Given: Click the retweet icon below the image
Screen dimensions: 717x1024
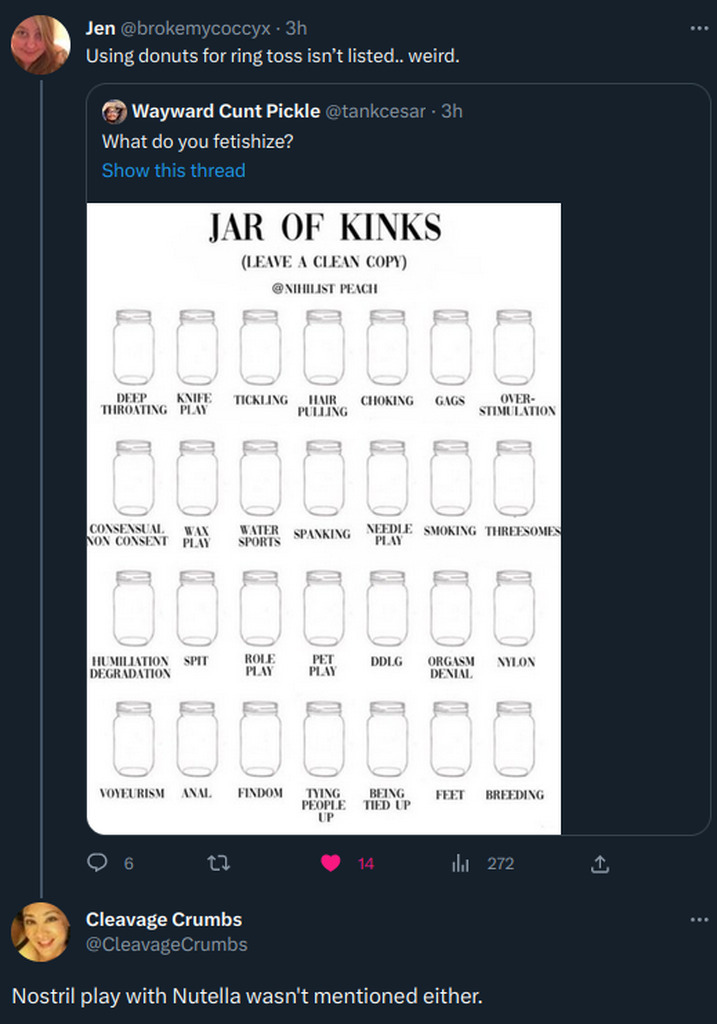Looking at the screenshot, I should 219,862.
